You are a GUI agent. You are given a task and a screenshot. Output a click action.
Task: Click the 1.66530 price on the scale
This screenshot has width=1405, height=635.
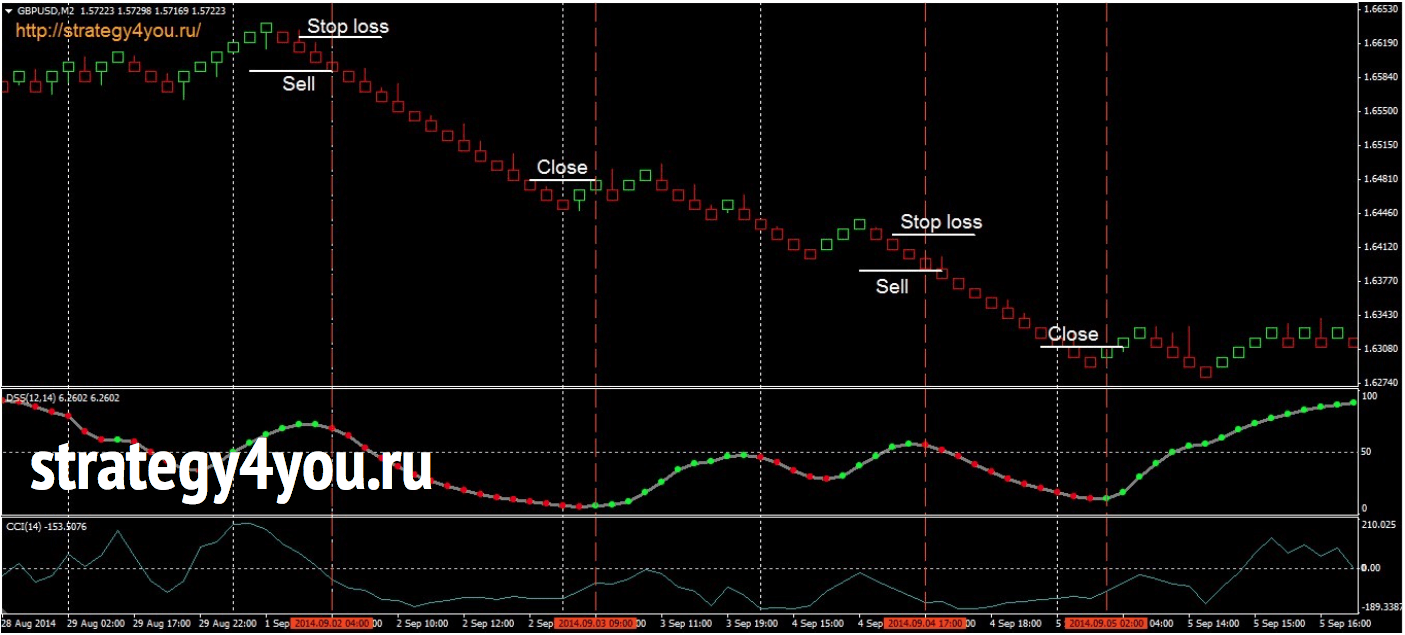pyautogui.click(x=1381, y=9)
